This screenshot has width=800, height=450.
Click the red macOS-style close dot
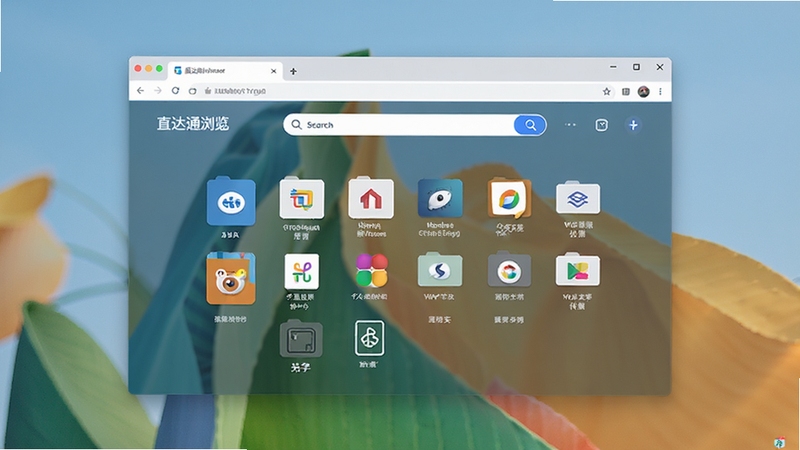(138, 68)
